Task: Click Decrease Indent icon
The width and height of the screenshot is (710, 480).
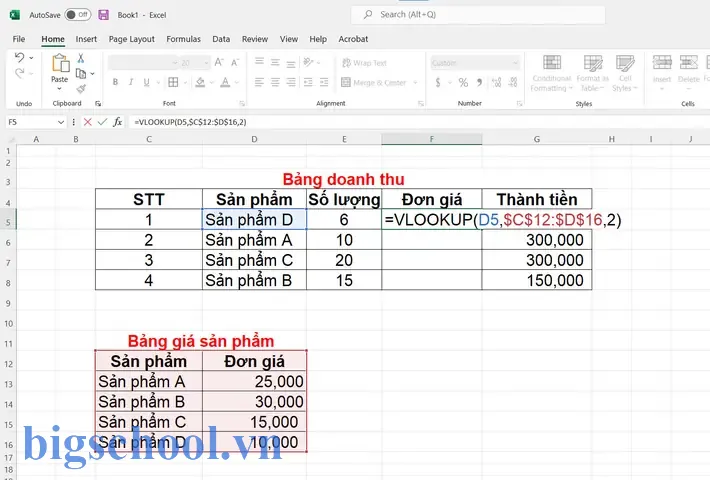Action: [x=308, y=82]
